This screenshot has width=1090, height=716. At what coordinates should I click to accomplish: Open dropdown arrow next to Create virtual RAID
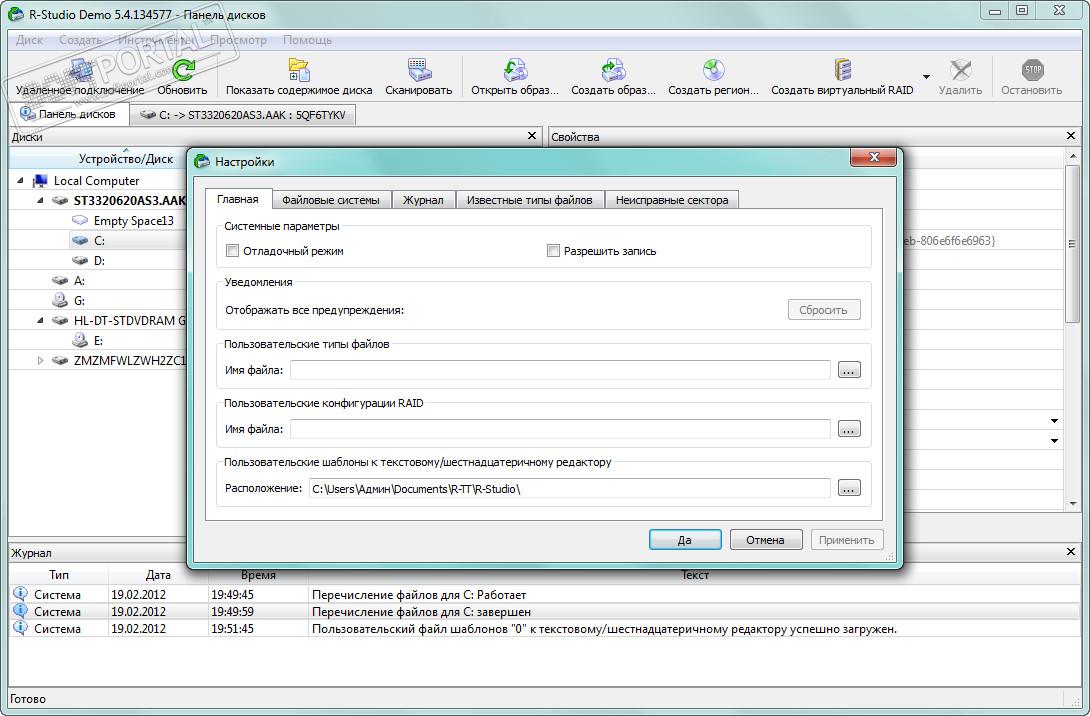[926, 76]
